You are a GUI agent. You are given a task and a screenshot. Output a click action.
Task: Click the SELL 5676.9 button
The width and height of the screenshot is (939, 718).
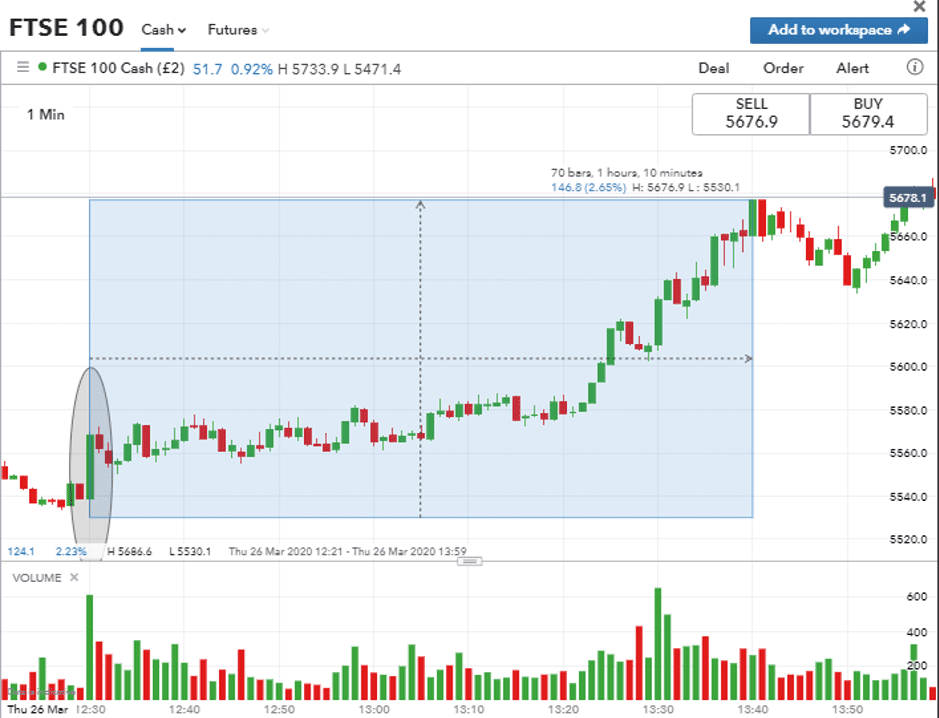pos(751,114)
